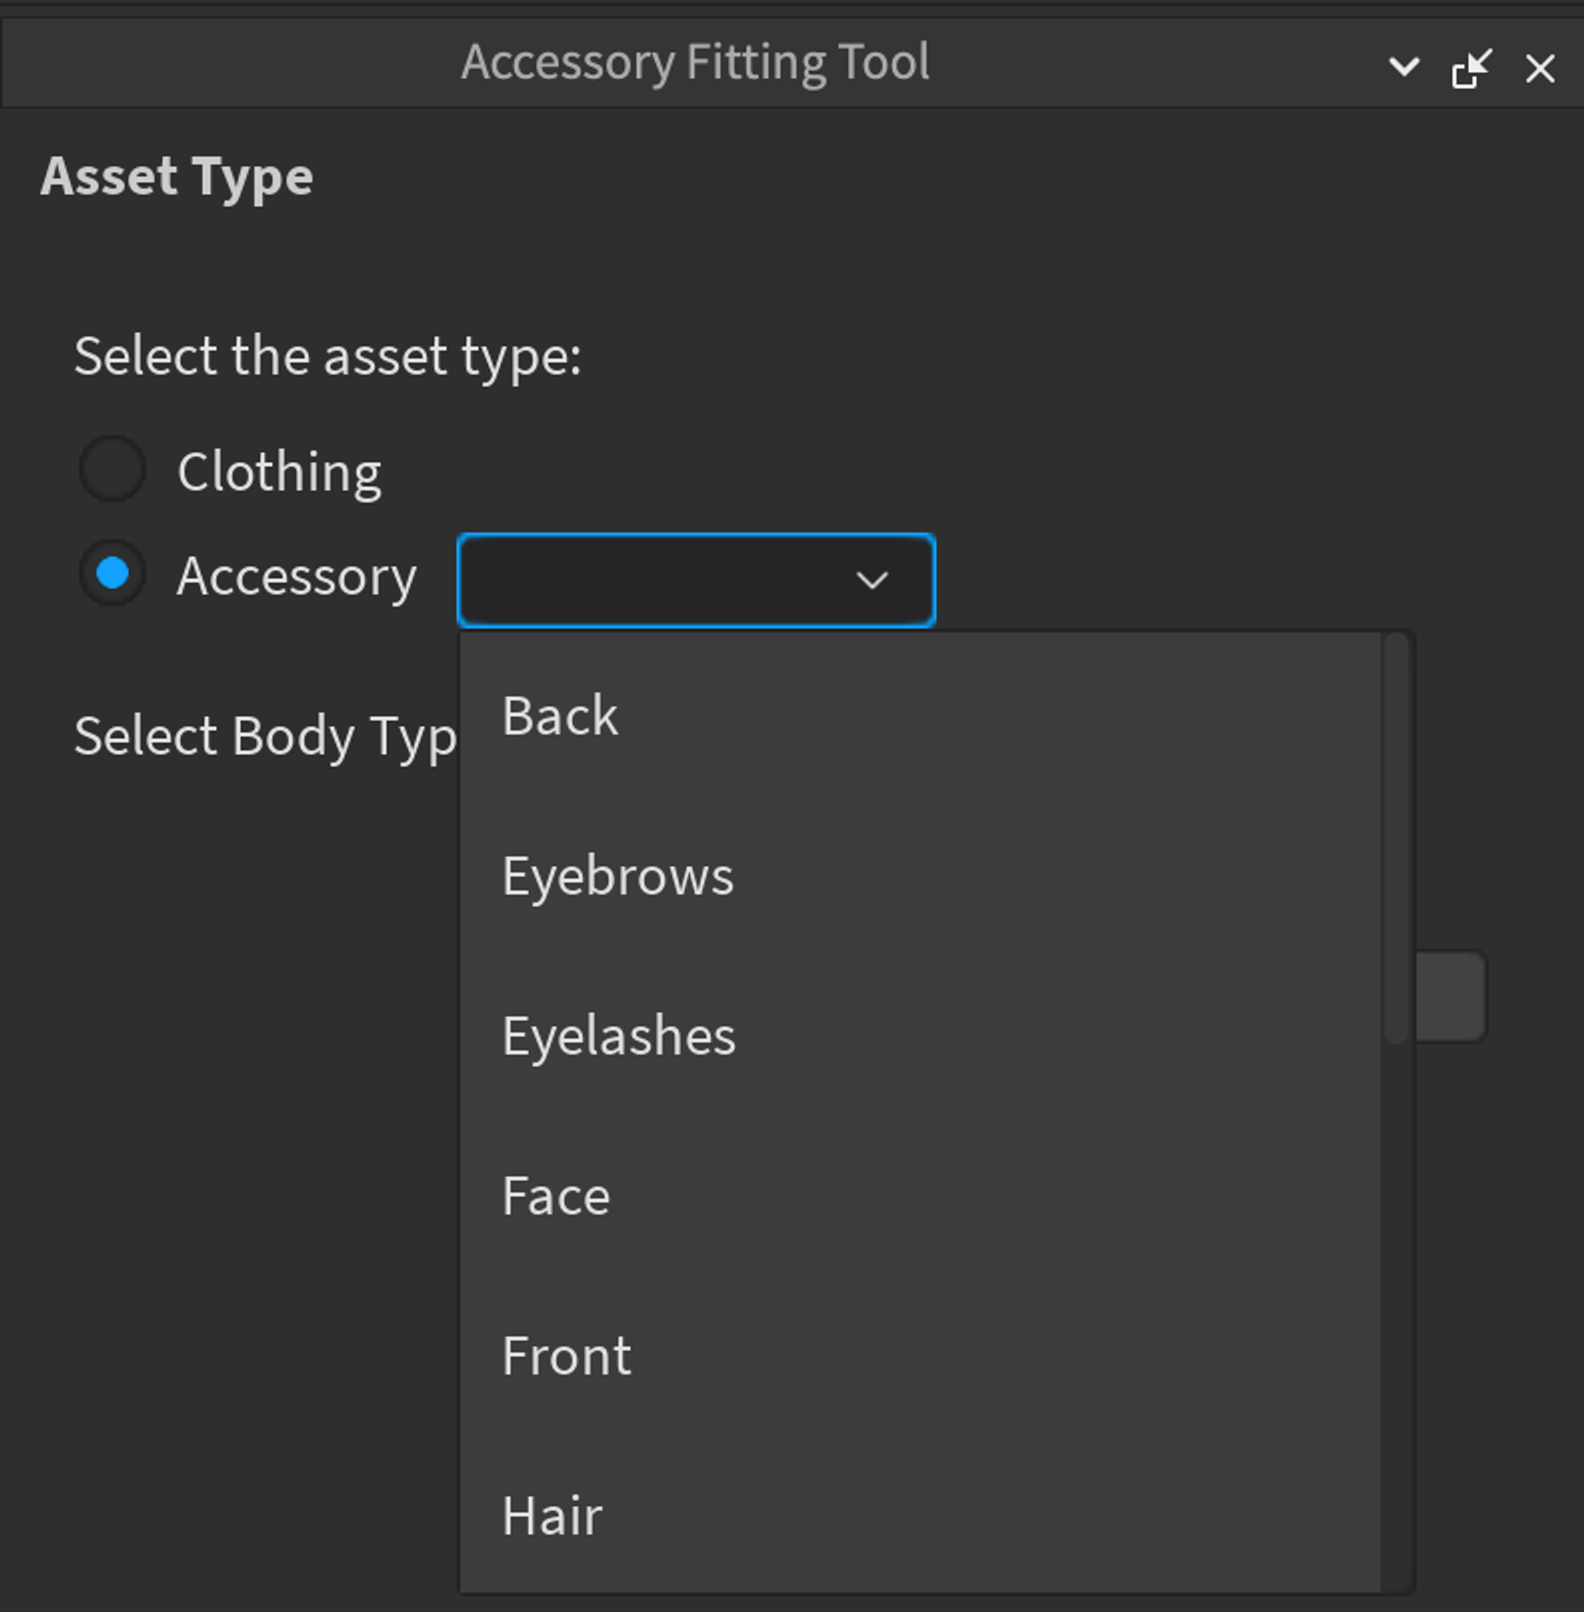Choose Eyebrows from the accessory list
Screen dimensions: 1584x1612
pos(920,876)
